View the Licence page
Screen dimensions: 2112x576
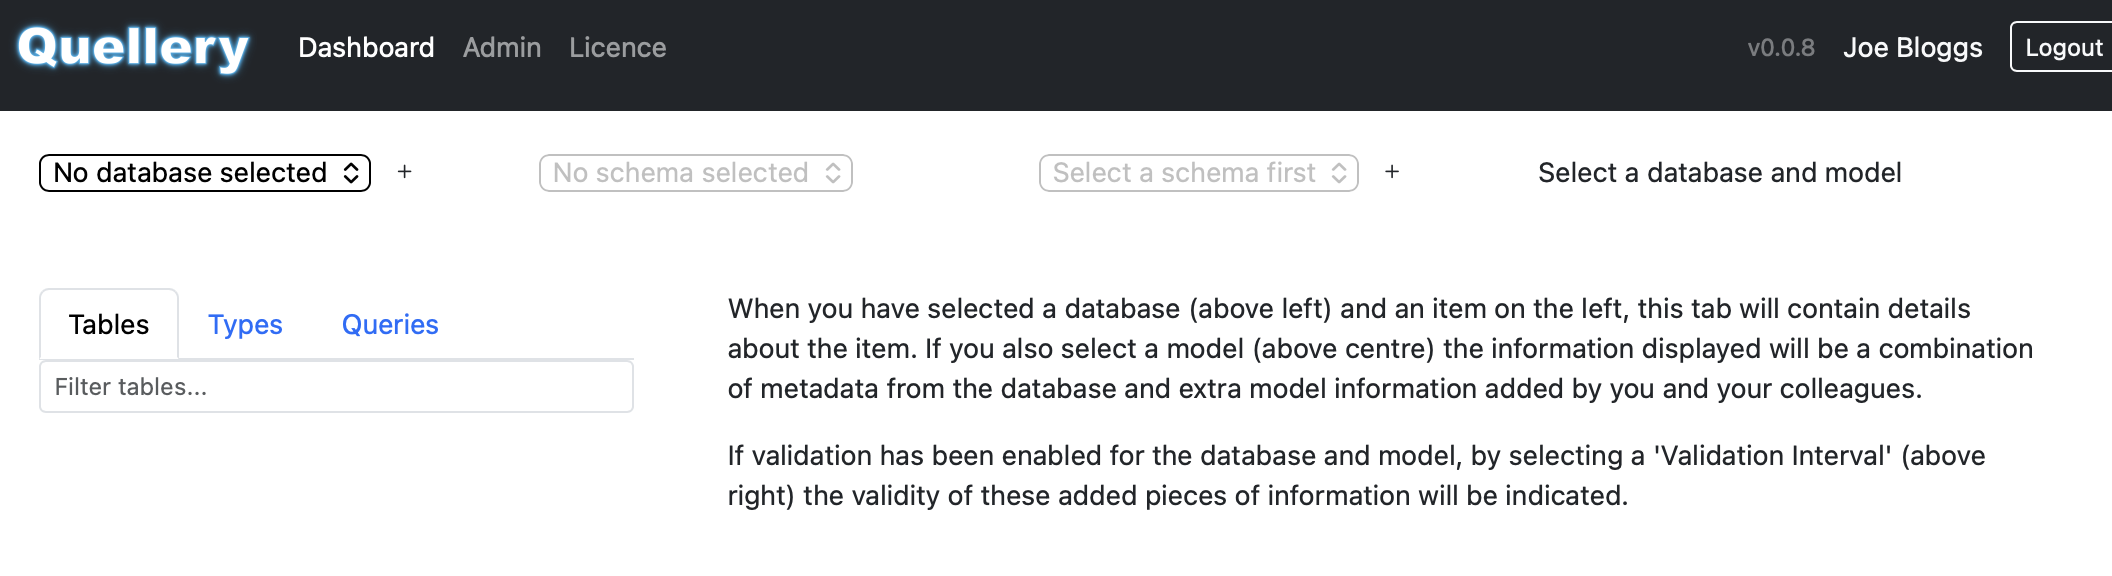(x=617, y=47)
